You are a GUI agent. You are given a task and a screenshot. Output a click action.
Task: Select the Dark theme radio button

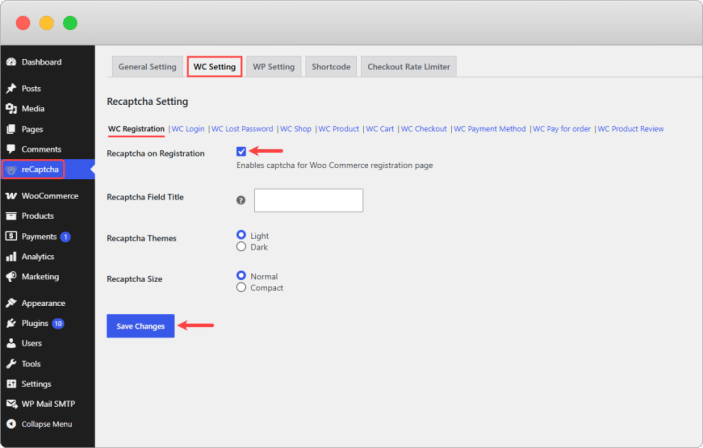tap(241, 247)
